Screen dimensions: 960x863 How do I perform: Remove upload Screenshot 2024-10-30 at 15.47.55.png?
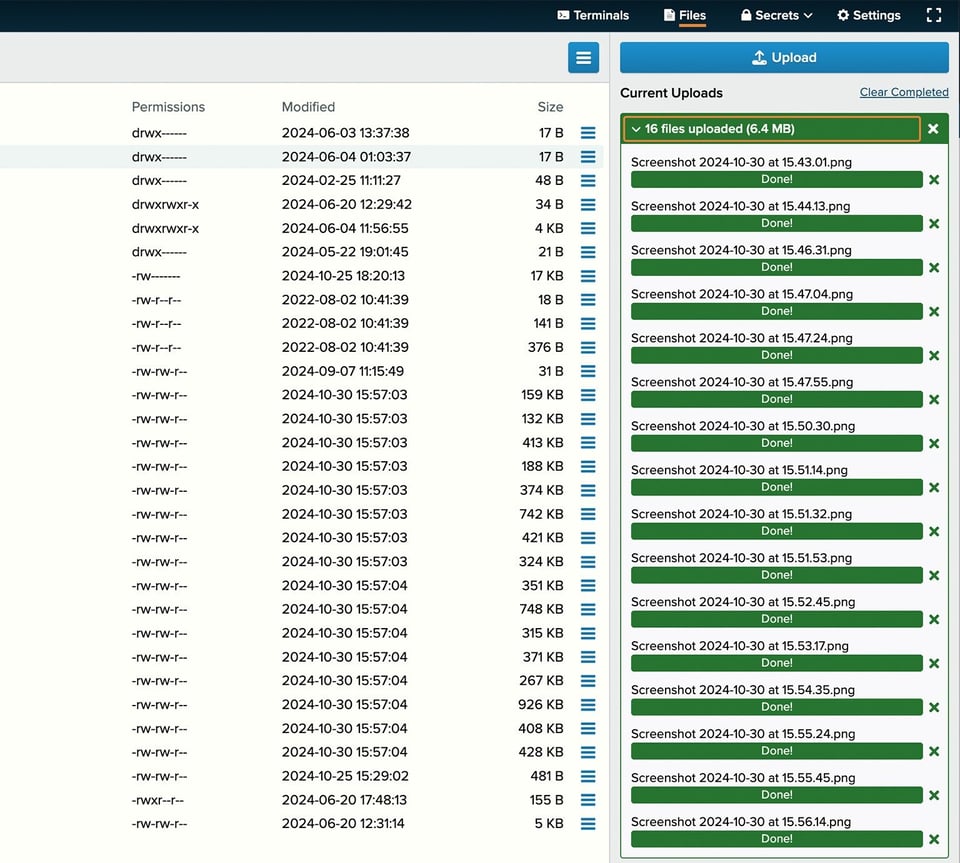coord(934,400)
